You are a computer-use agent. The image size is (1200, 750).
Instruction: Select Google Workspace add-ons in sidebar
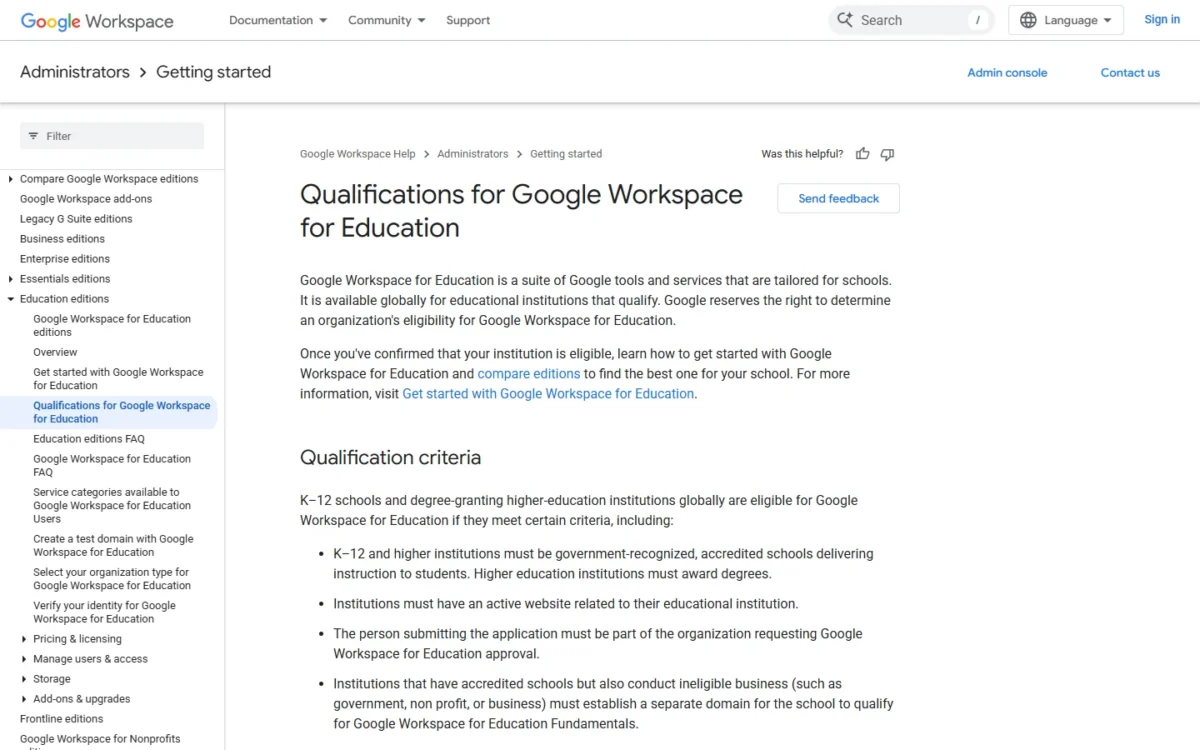tap(86, 199)
